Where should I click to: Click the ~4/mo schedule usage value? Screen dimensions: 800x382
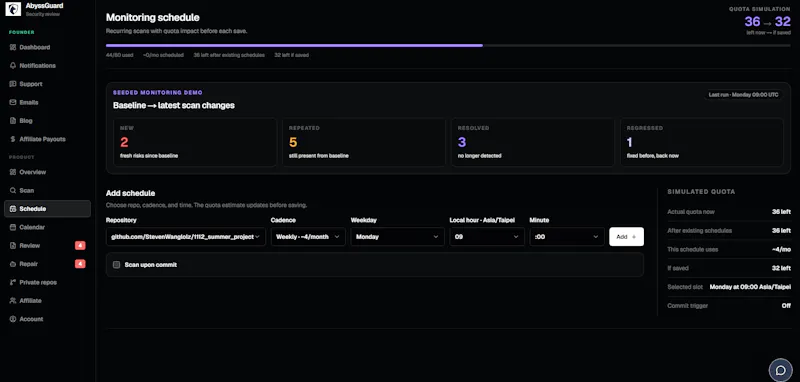[x=782, y=249]
